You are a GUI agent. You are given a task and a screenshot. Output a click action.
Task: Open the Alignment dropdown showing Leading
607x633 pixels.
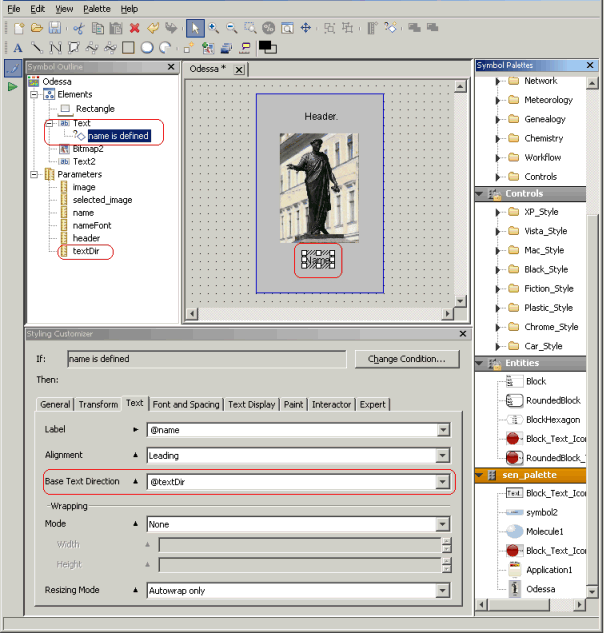coord(442,456)
